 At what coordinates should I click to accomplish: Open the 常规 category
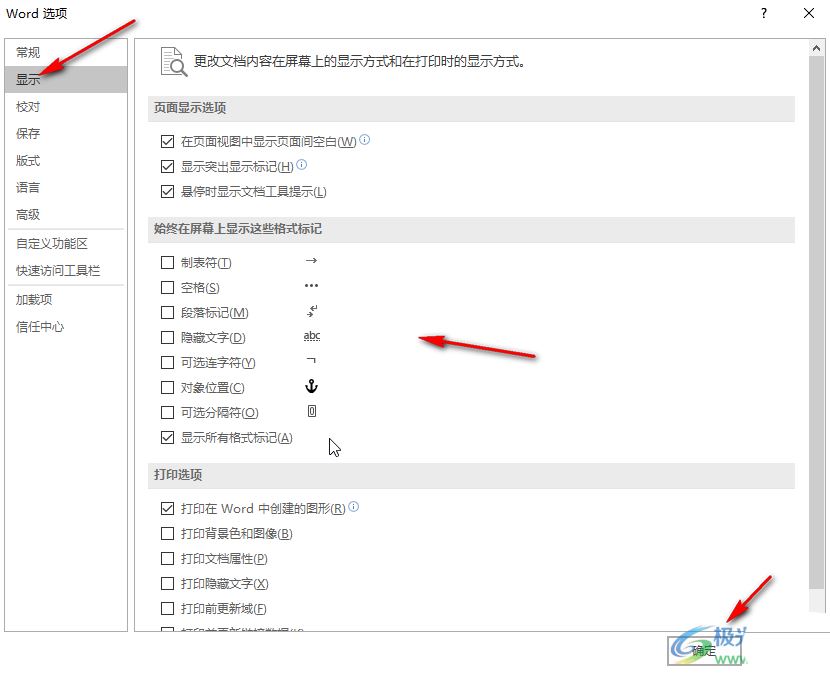66,52
